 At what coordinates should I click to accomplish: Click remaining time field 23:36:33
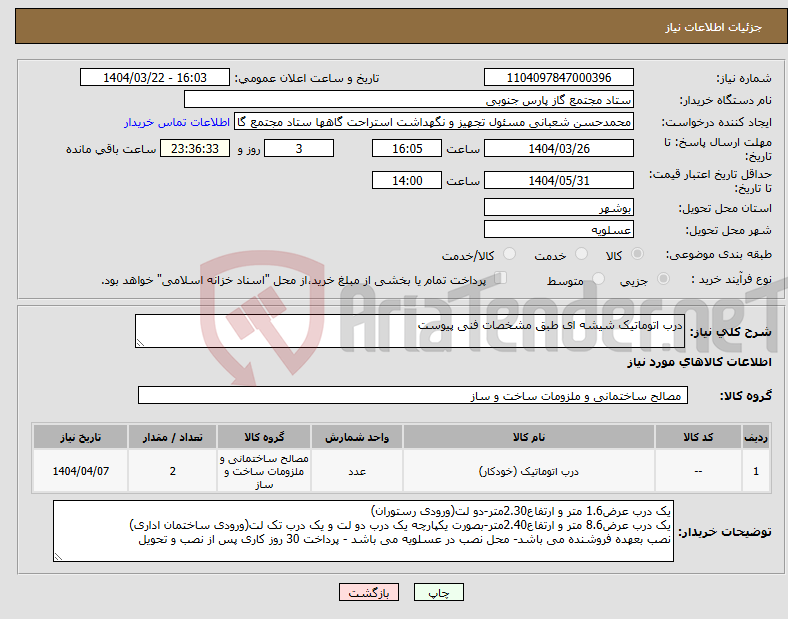coord(195,148)
